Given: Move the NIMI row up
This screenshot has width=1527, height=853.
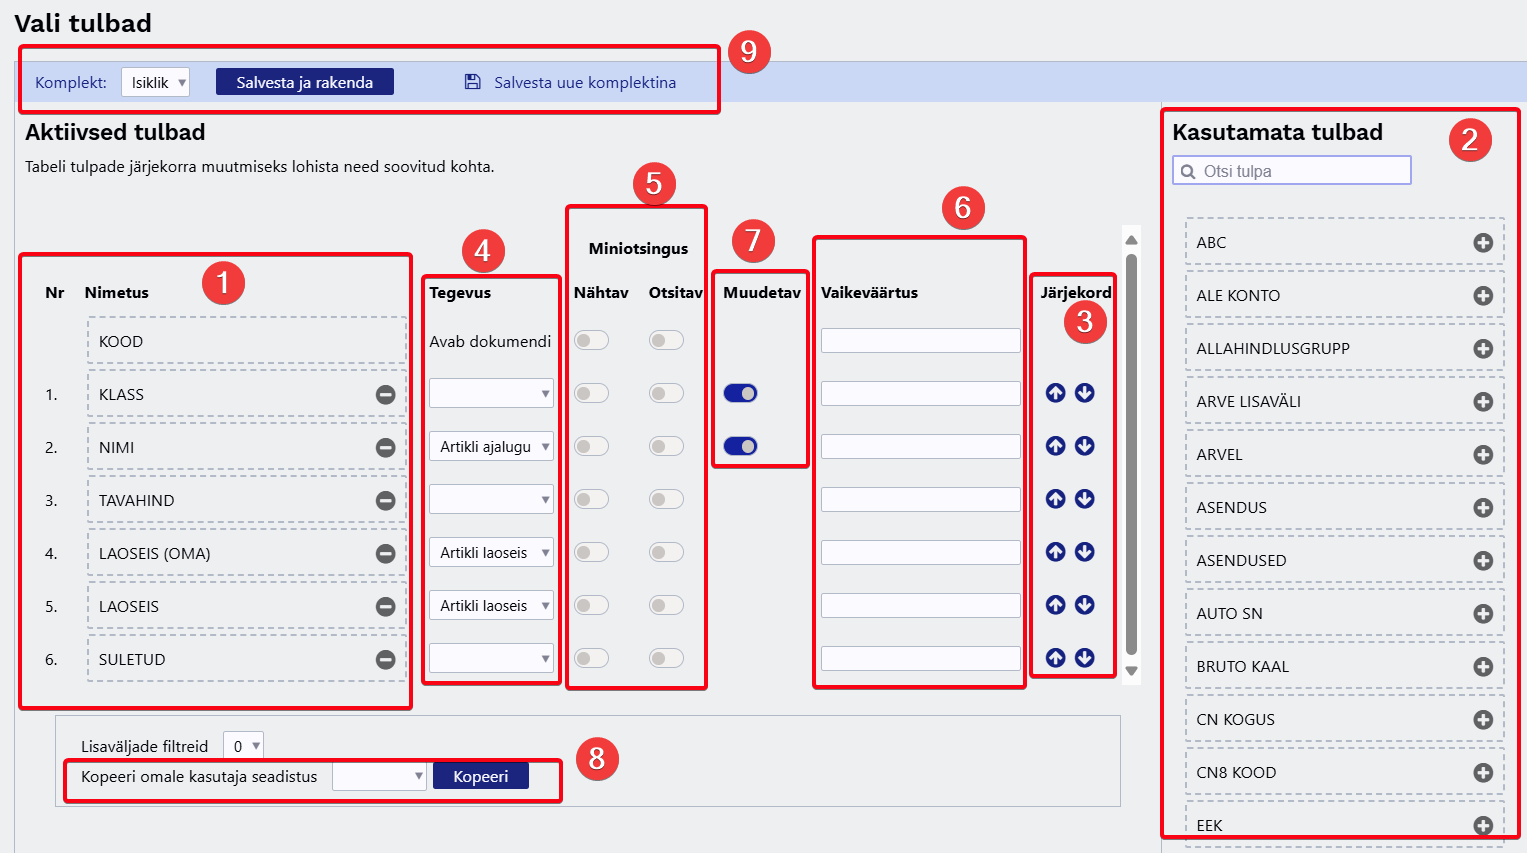Looking at the screenshot, I should coord(1055,446).
